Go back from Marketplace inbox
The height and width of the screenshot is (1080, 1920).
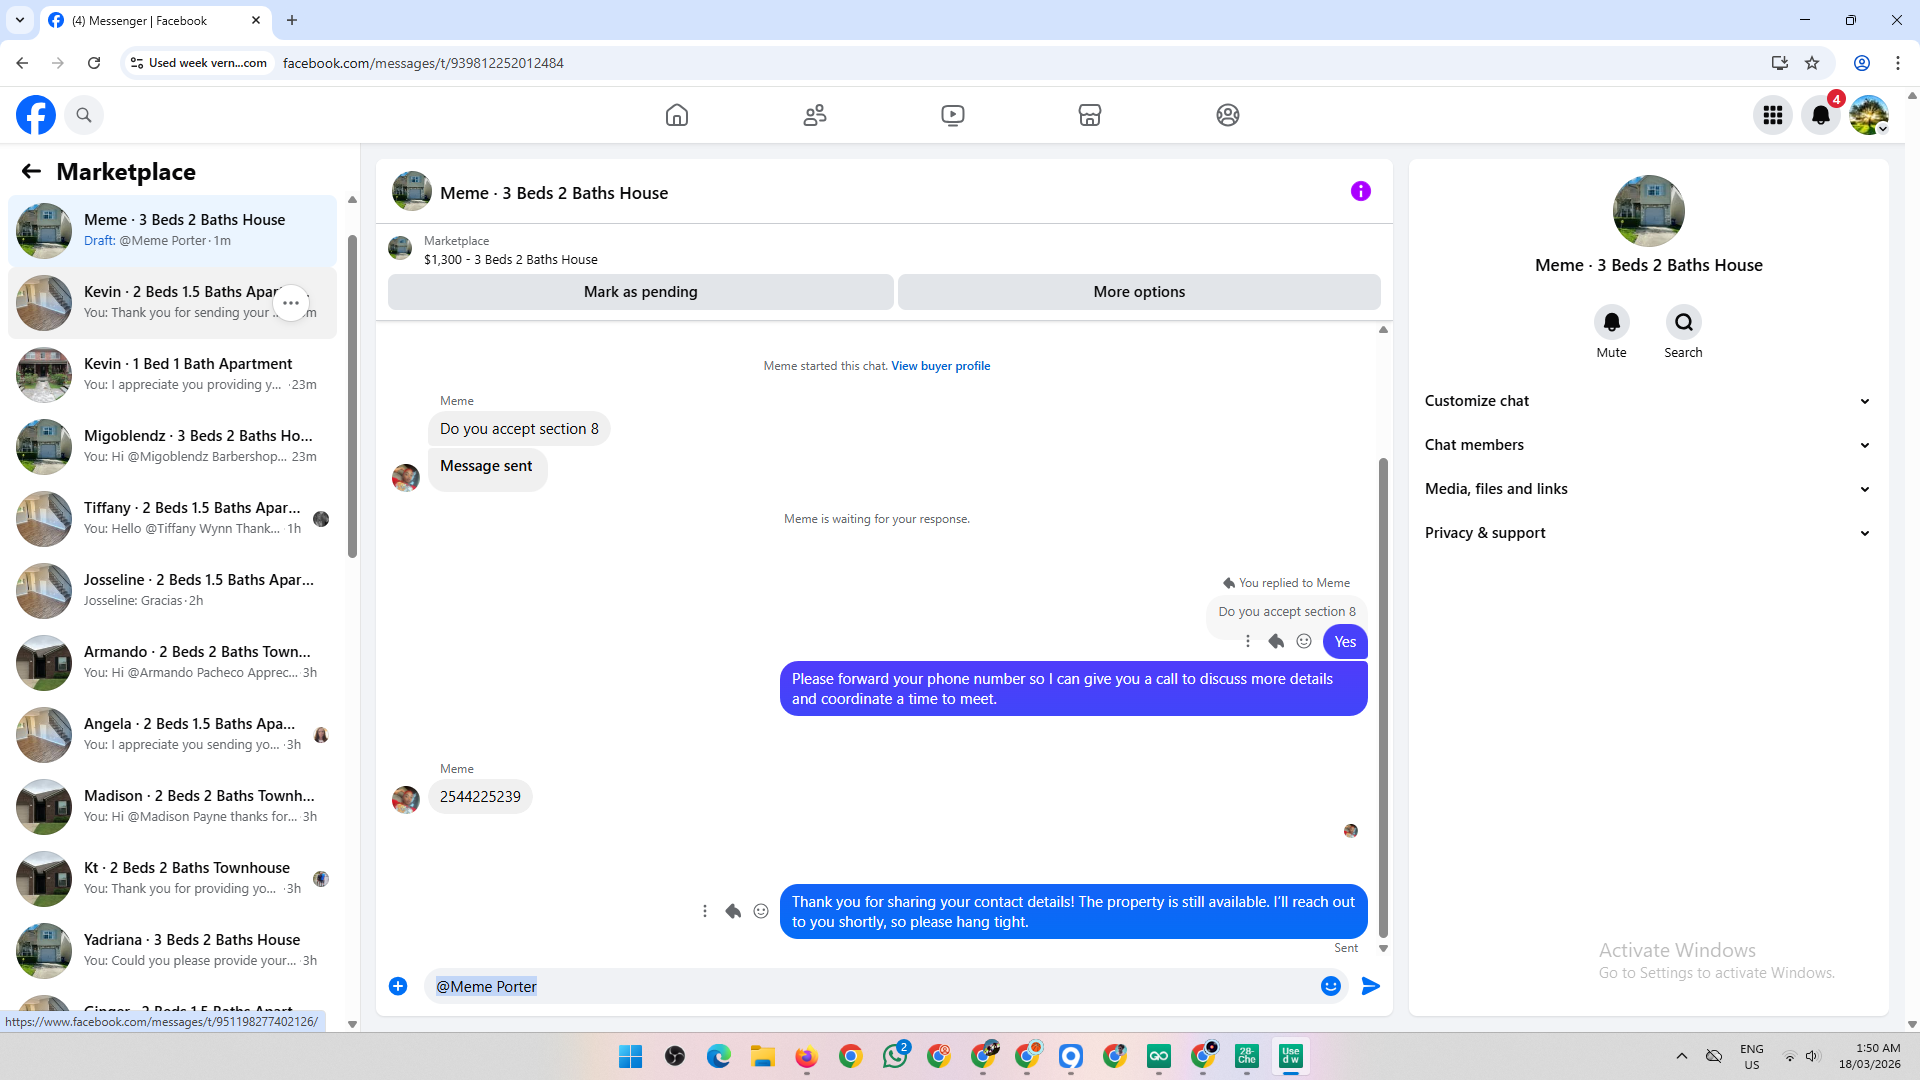31,172
